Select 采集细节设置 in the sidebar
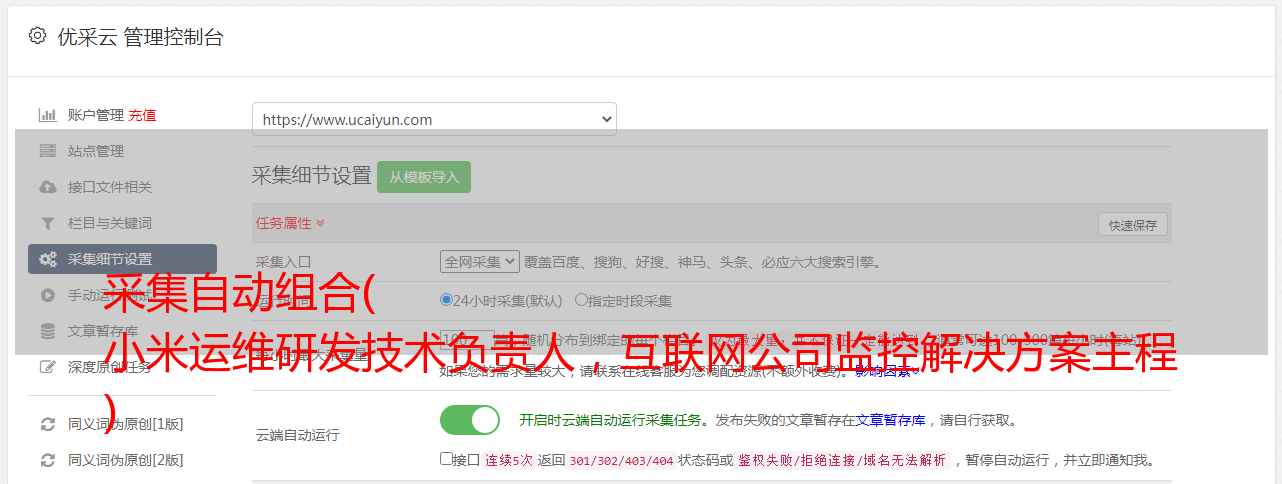This screenshot has height=484, width=1282. point(122,259)
